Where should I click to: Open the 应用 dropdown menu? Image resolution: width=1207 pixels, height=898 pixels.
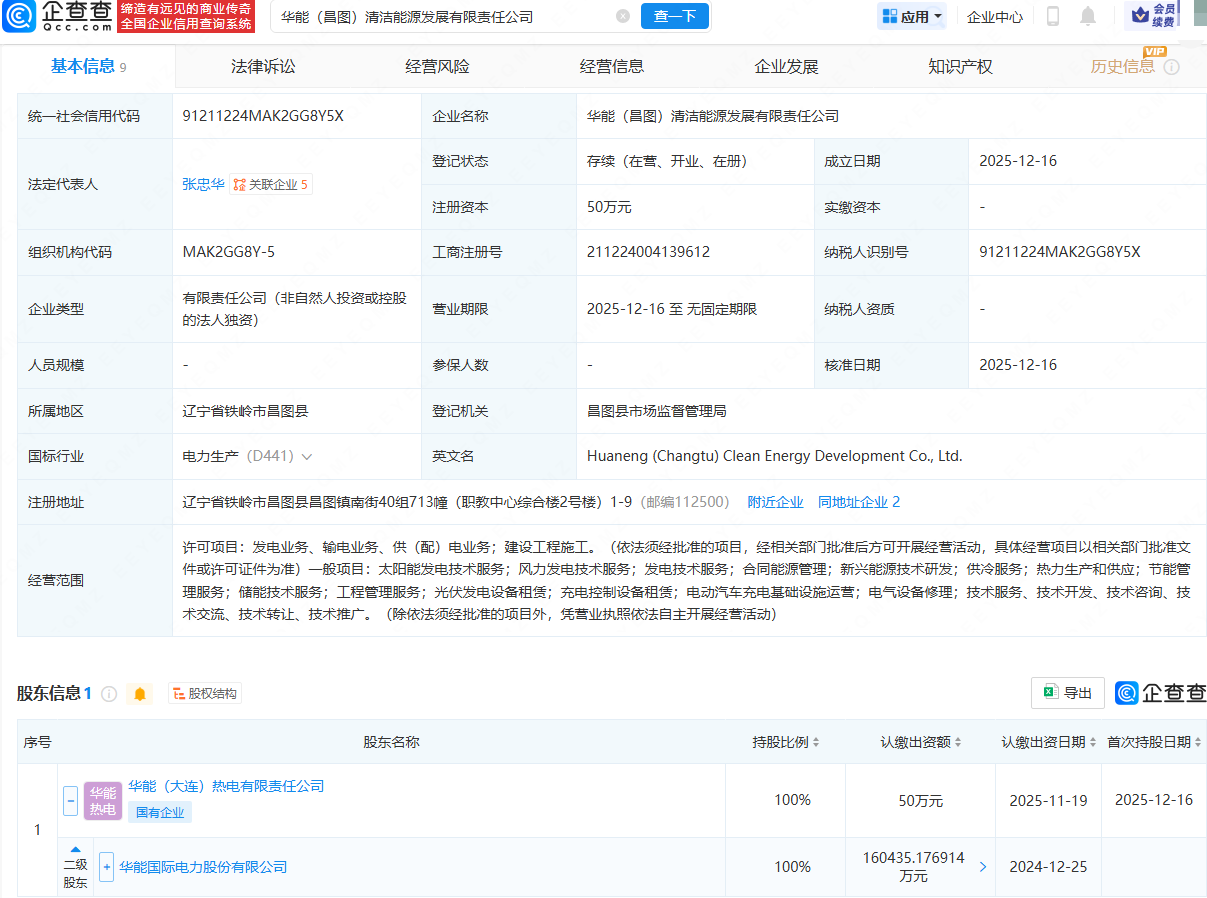point(910,17)
